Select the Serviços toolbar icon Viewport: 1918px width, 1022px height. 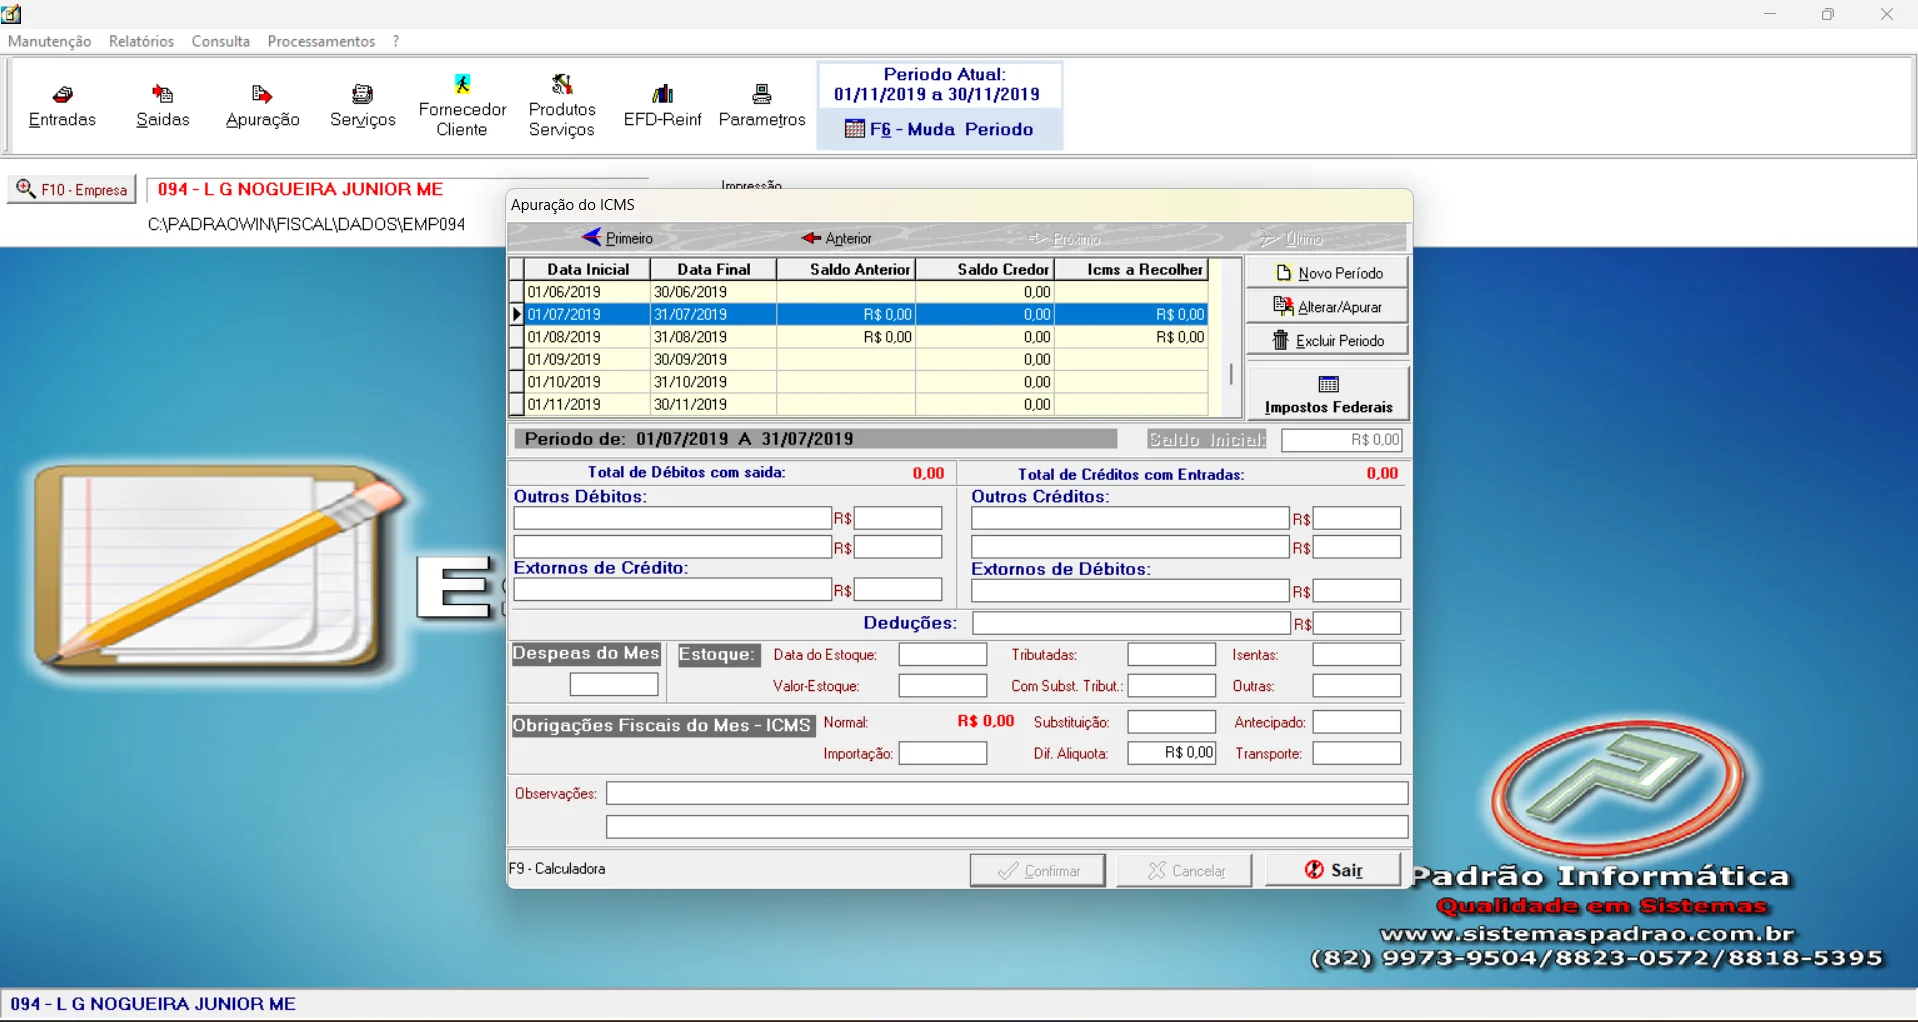pos(362,105)
